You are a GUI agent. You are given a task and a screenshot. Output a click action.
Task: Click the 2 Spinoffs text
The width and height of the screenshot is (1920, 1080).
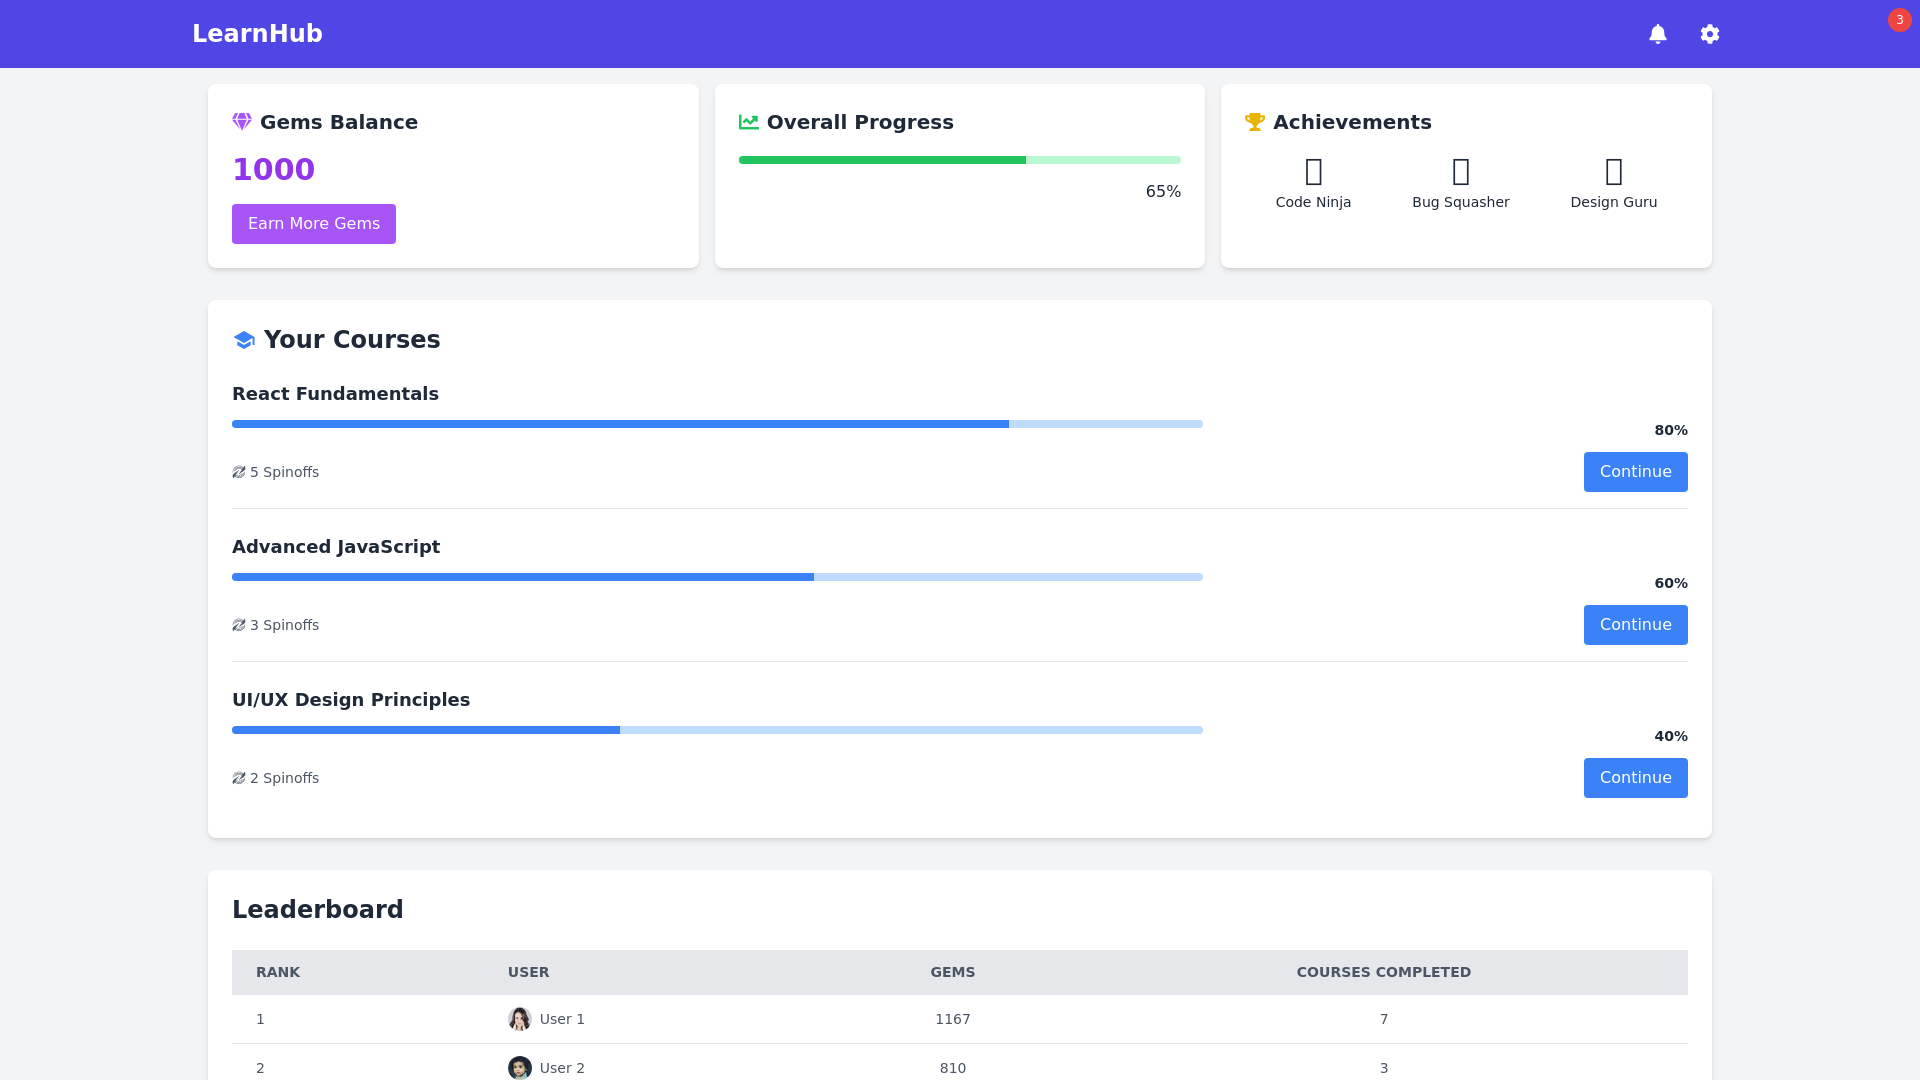pyautogui.click(x=285, y=778)
